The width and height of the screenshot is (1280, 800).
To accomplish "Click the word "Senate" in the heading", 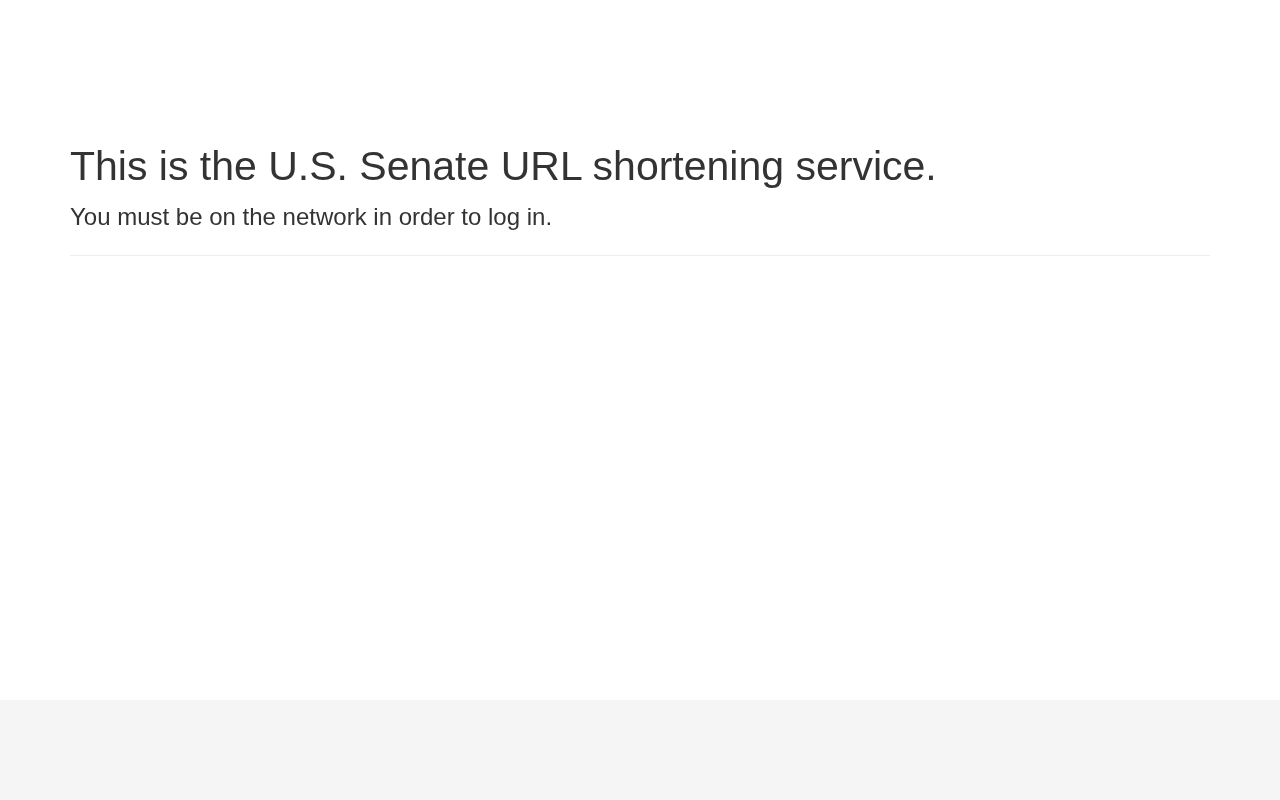I will point(424,166).
